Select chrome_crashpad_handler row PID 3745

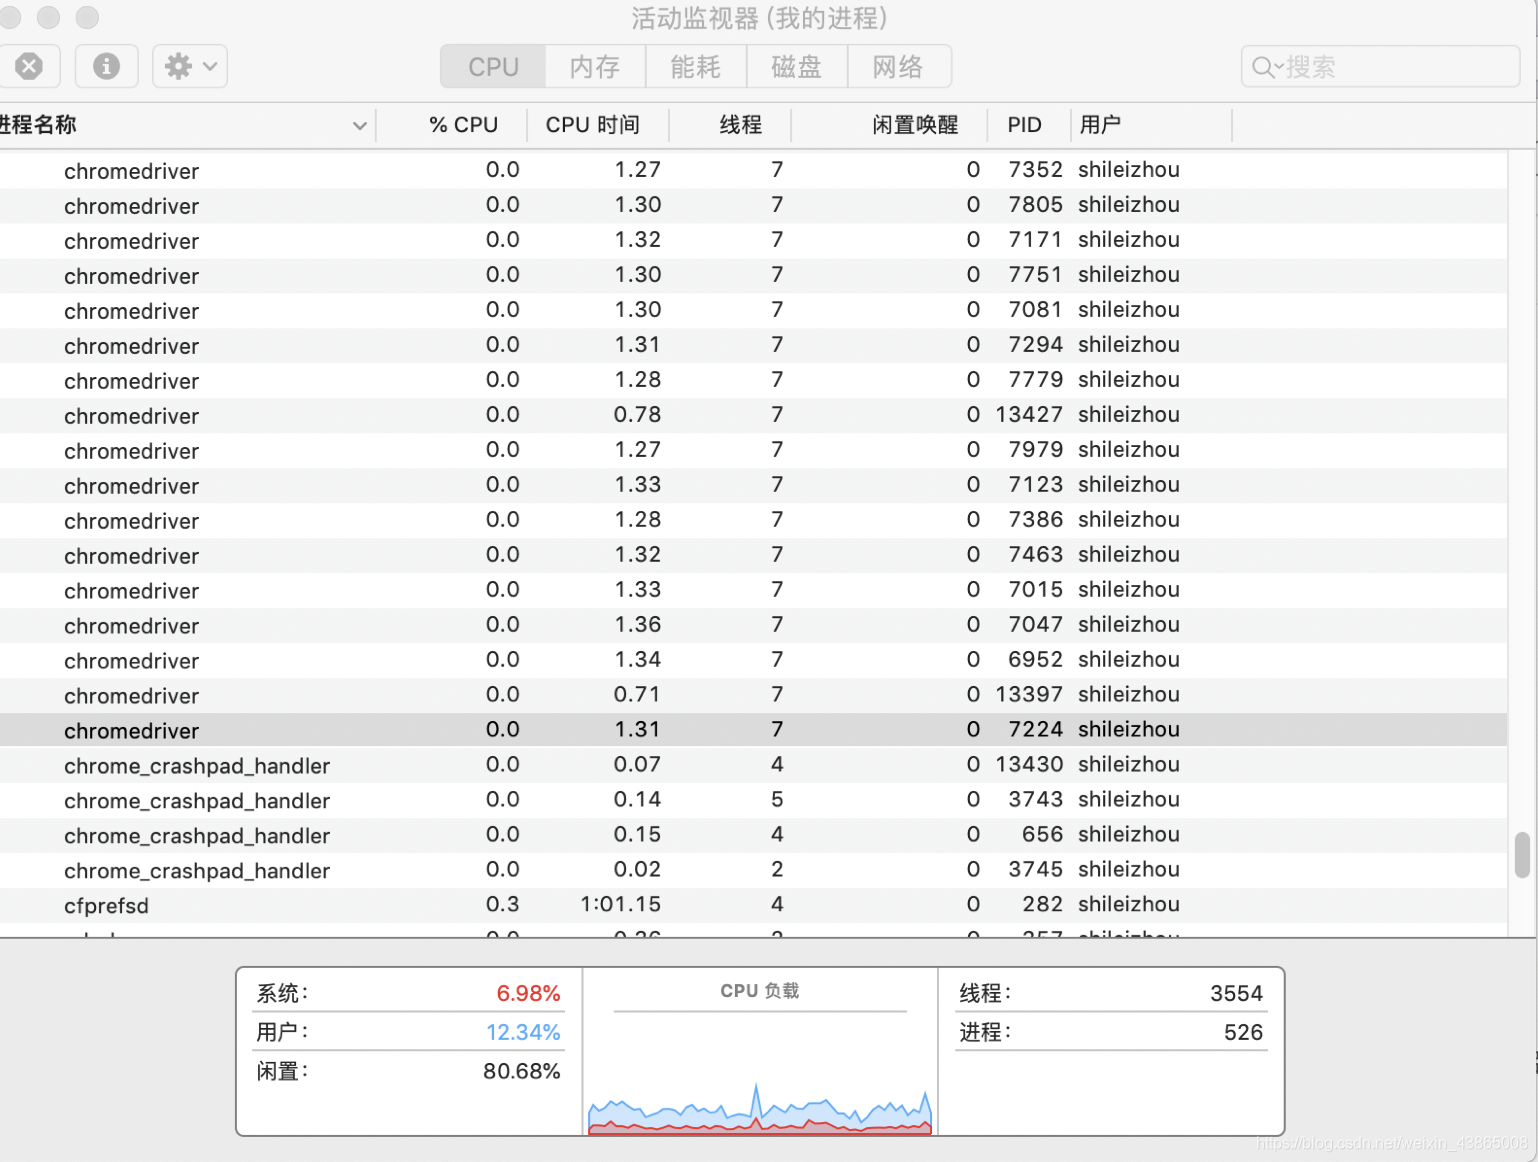(753, 871)
